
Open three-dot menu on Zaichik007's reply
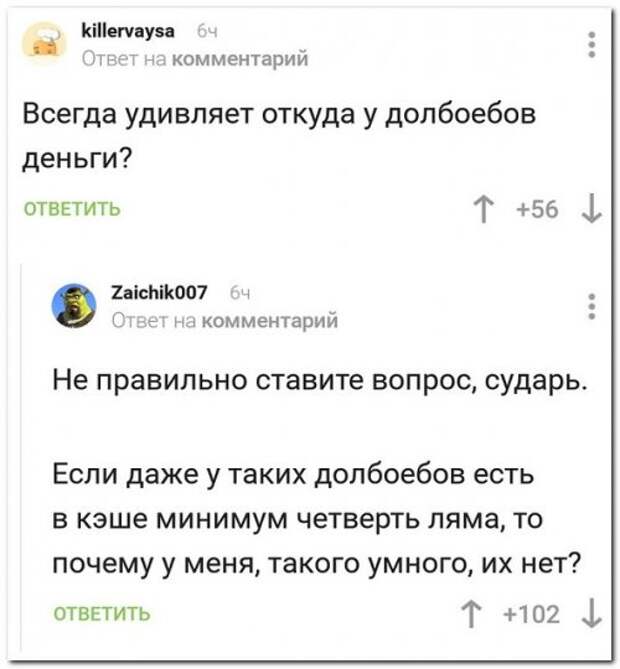pyautogui.click(x=591, y=306)
